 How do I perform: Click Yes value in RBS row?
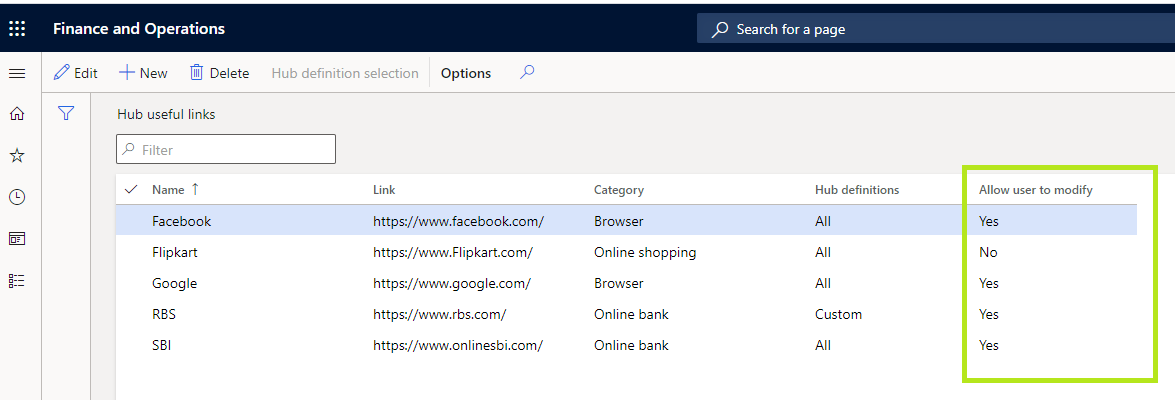pyautogui.click(x=988, y=314)
